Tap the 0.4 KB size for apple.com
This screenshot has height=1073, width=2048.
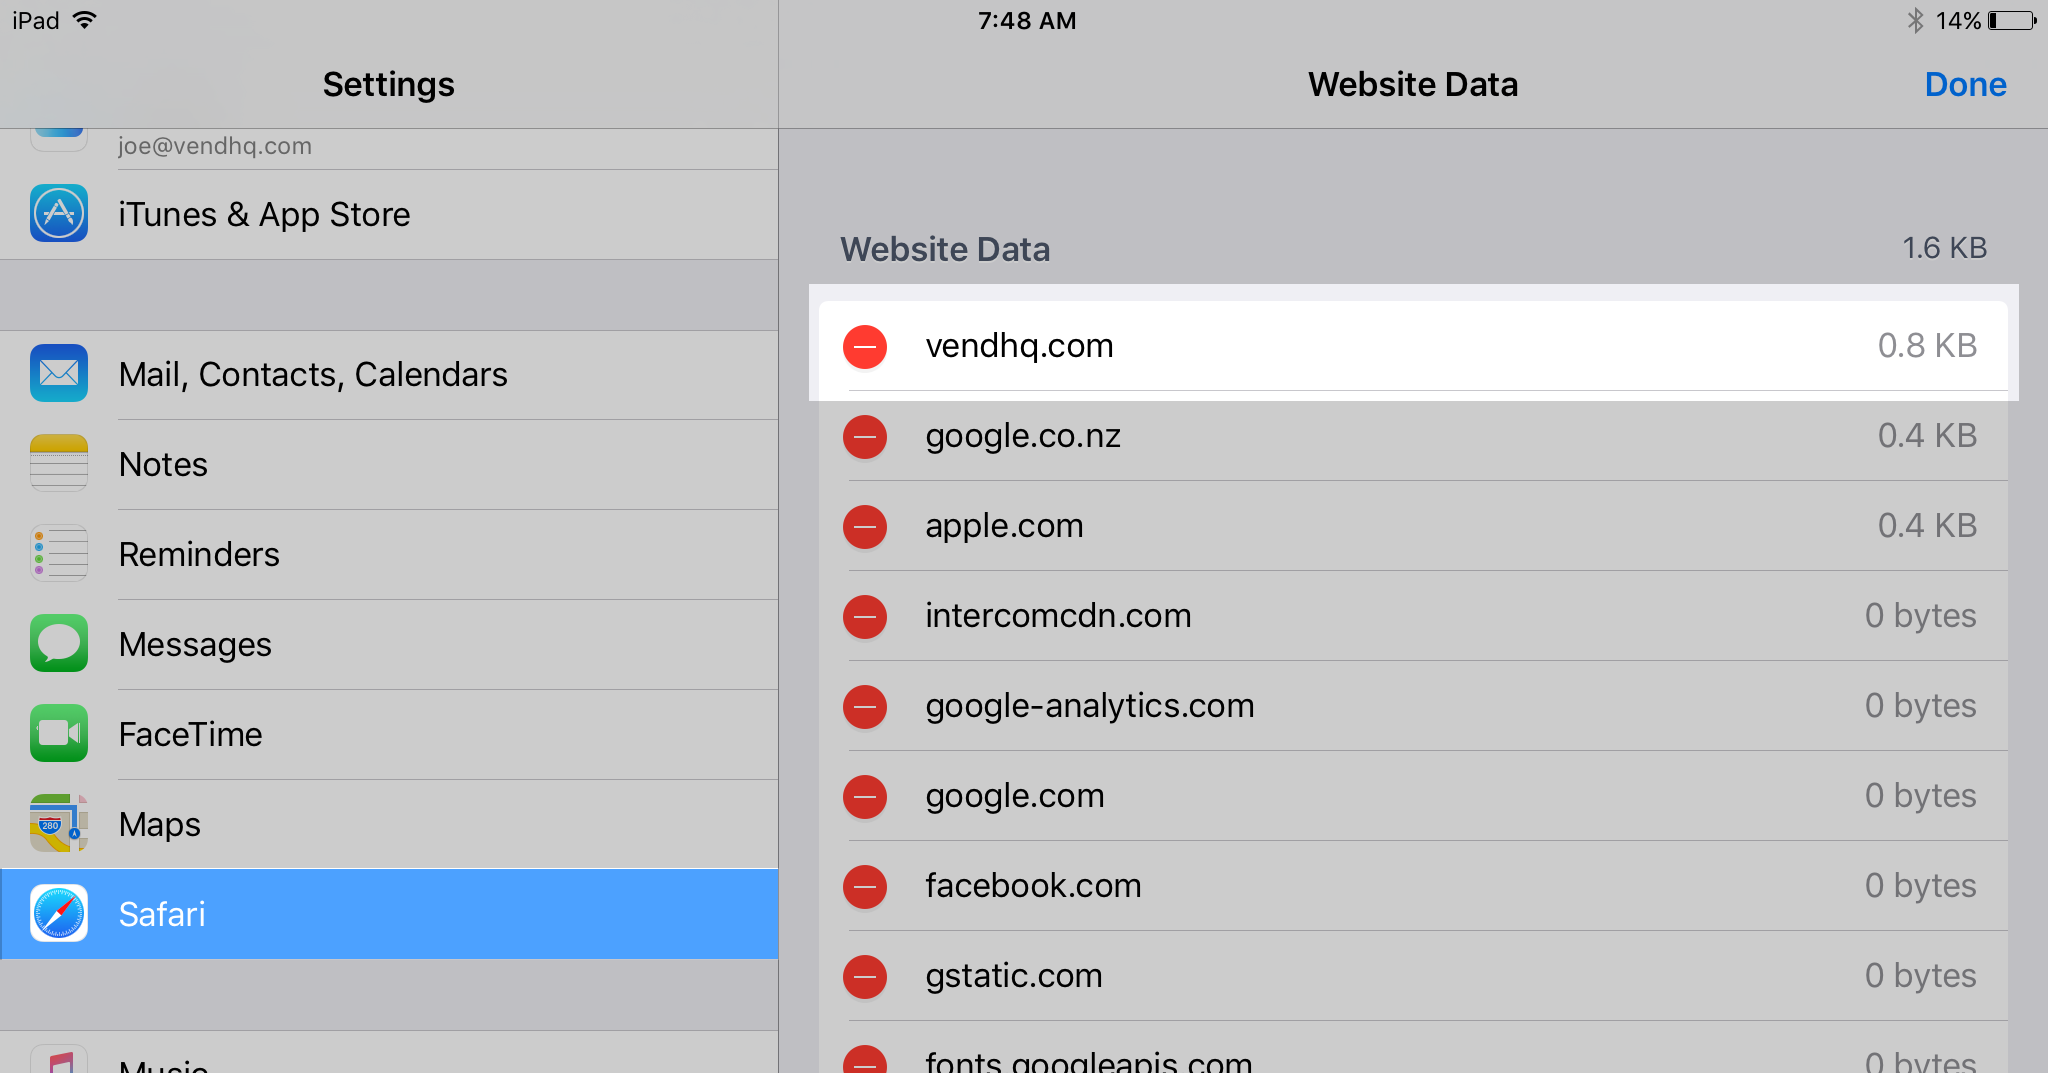[1927, 526]
